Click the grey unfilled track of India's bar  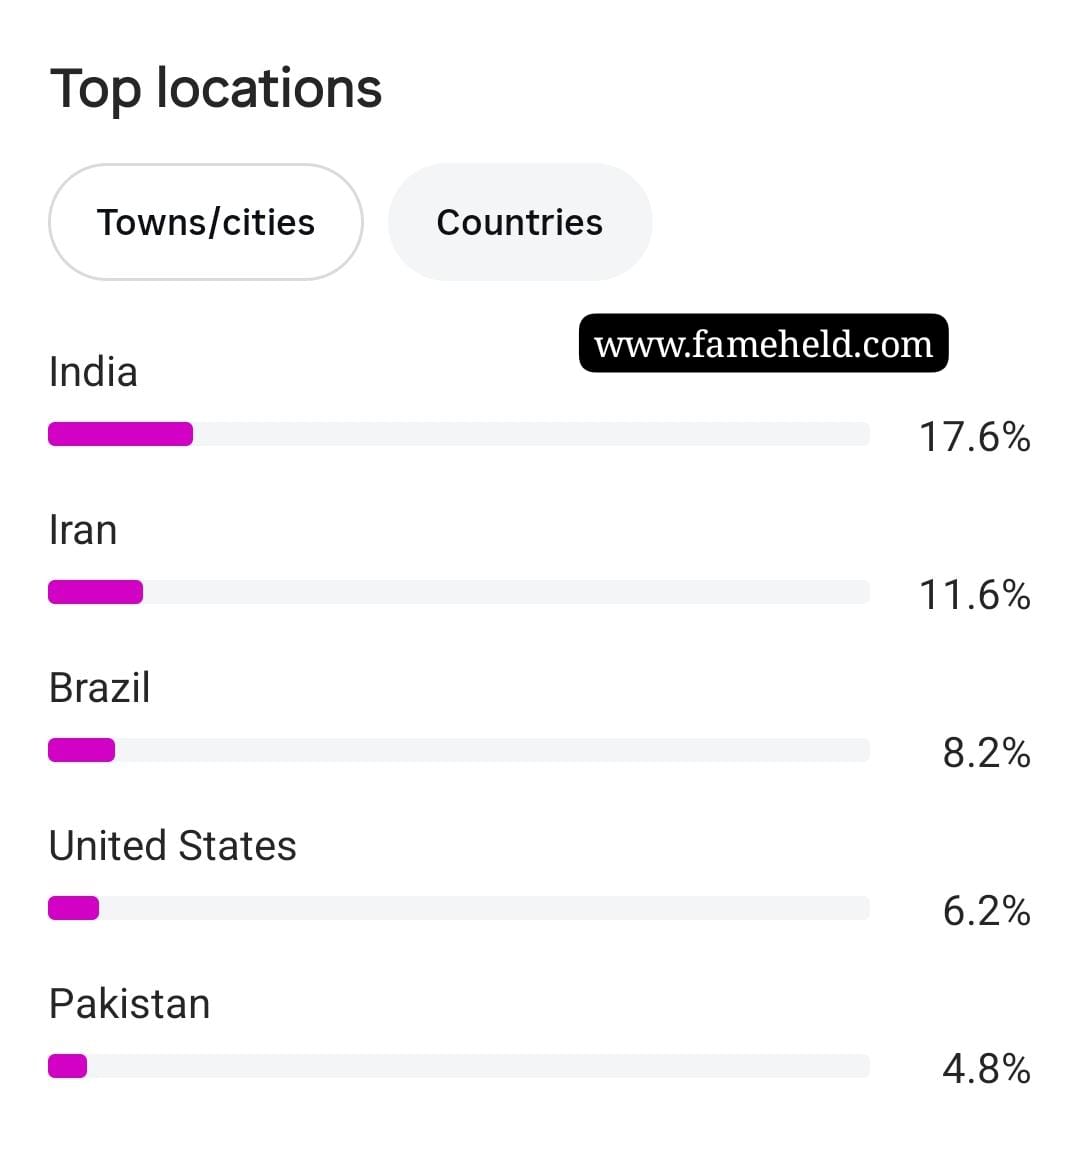coord(532,434)
